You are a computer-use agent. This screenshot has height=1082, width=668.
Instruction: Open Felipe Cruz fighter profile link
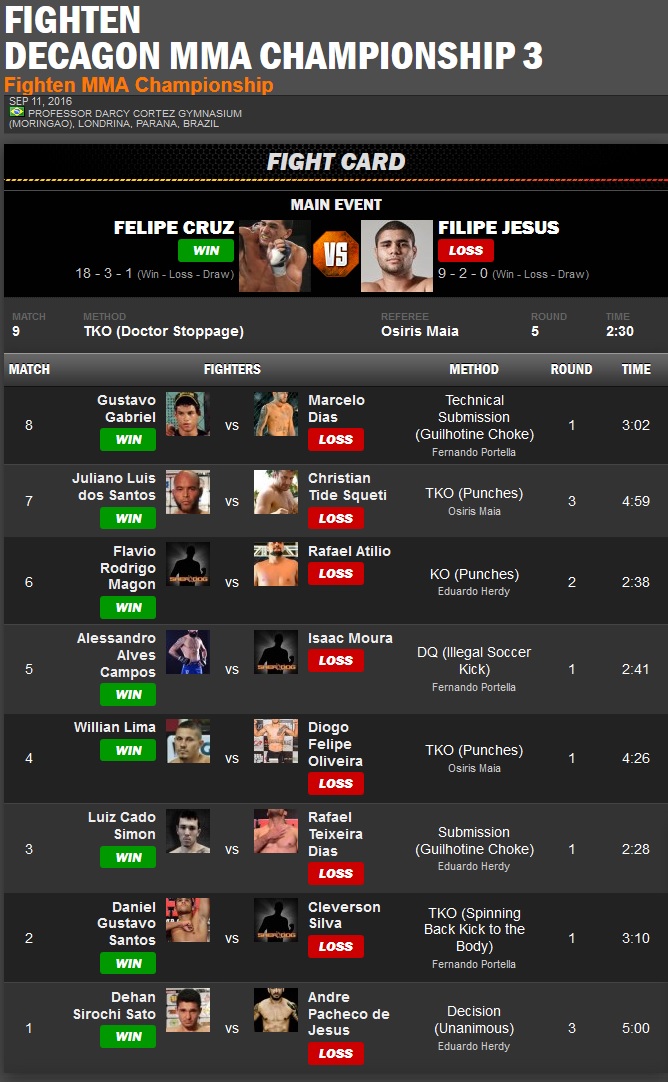[x=174, y=228]
